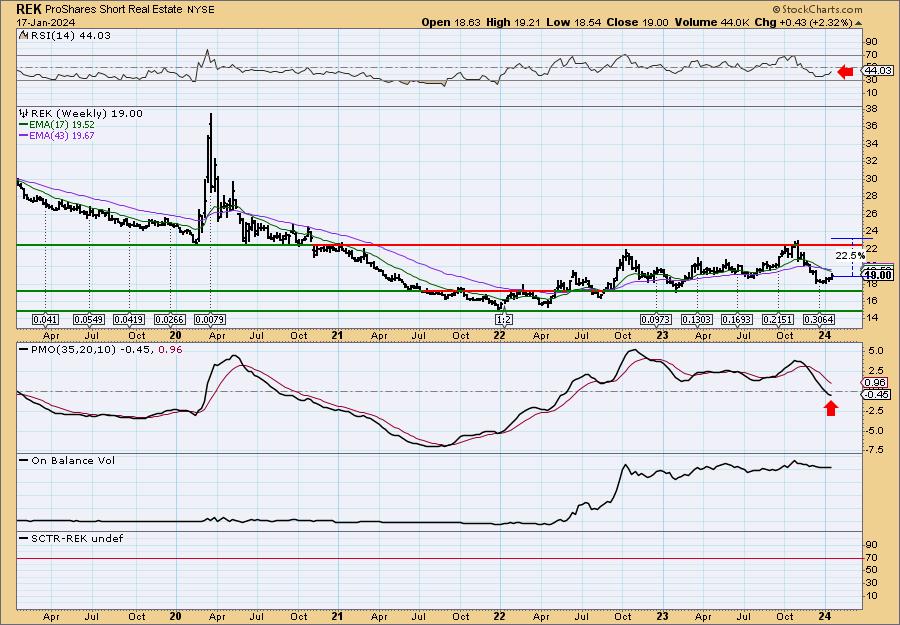Click the EMA(43) 19.67 legend text
The image size is (900, 625).
tap(62, 136)
